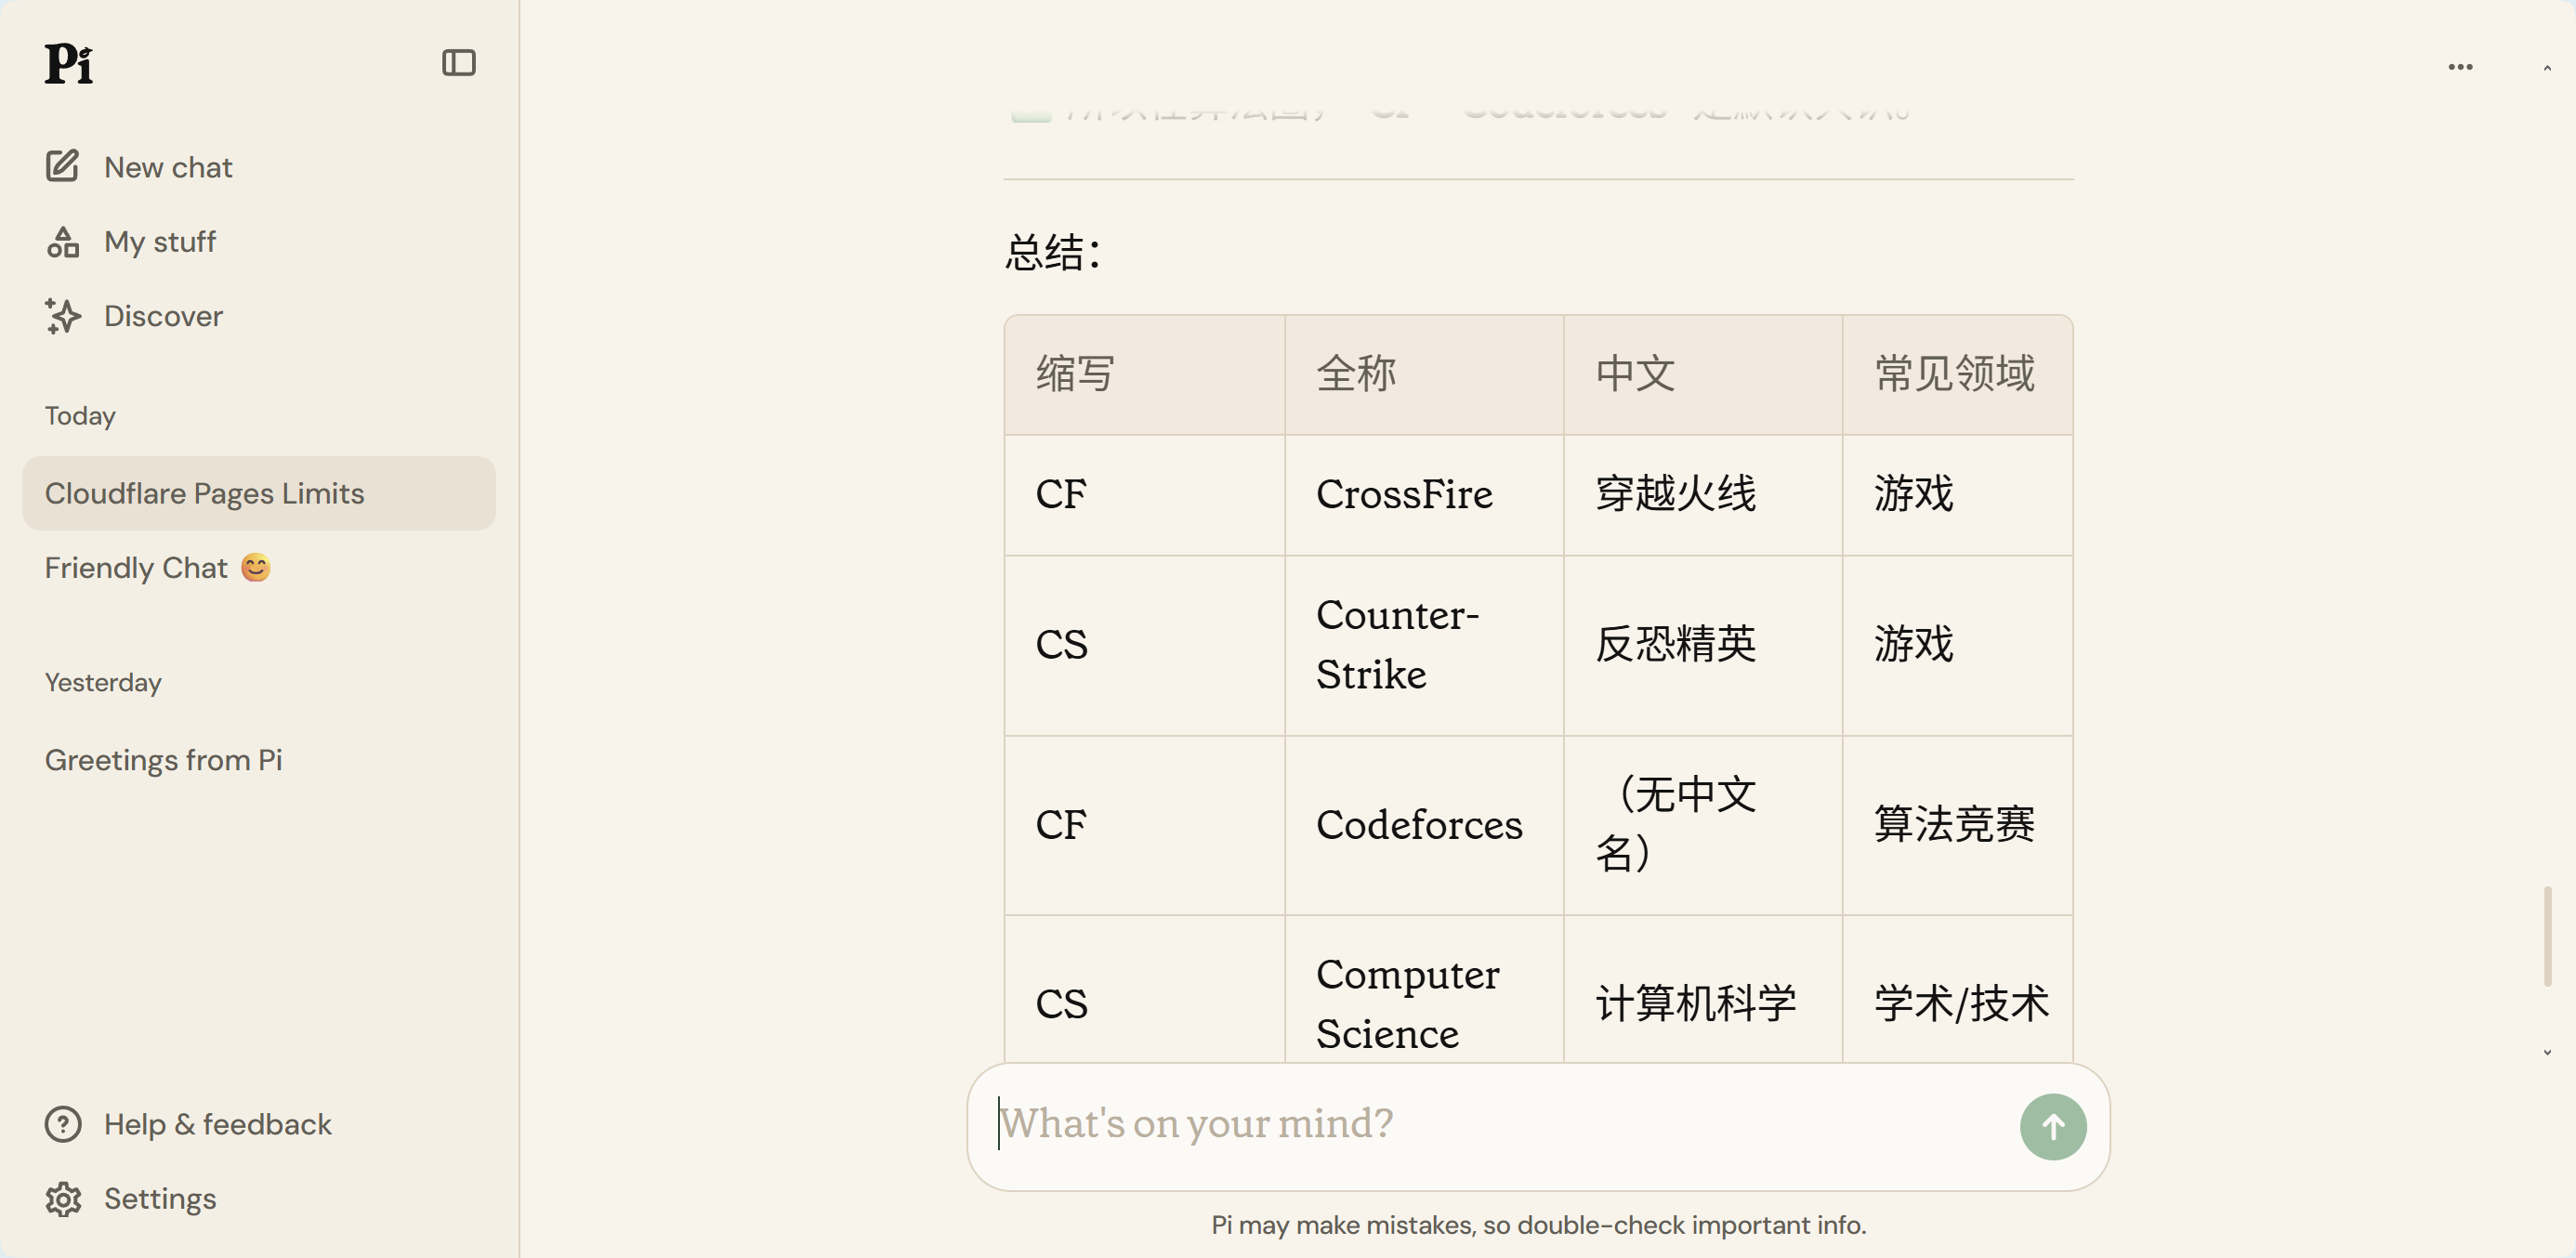Click the 穿越火线 cell
The width and height of the screenshot is (2576, 1258).
(1703, 495)
